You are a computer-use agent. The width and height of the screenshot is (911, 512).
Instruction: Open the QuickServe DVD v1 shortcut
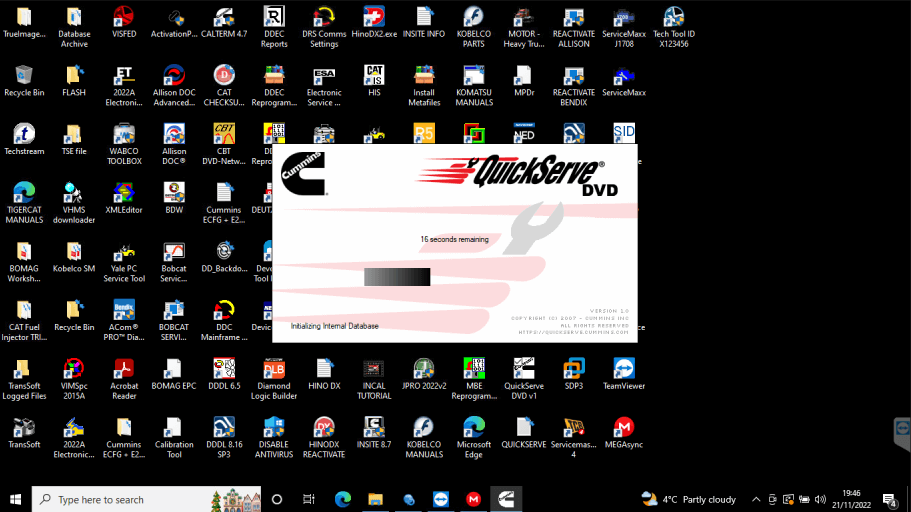pos(523,369)
